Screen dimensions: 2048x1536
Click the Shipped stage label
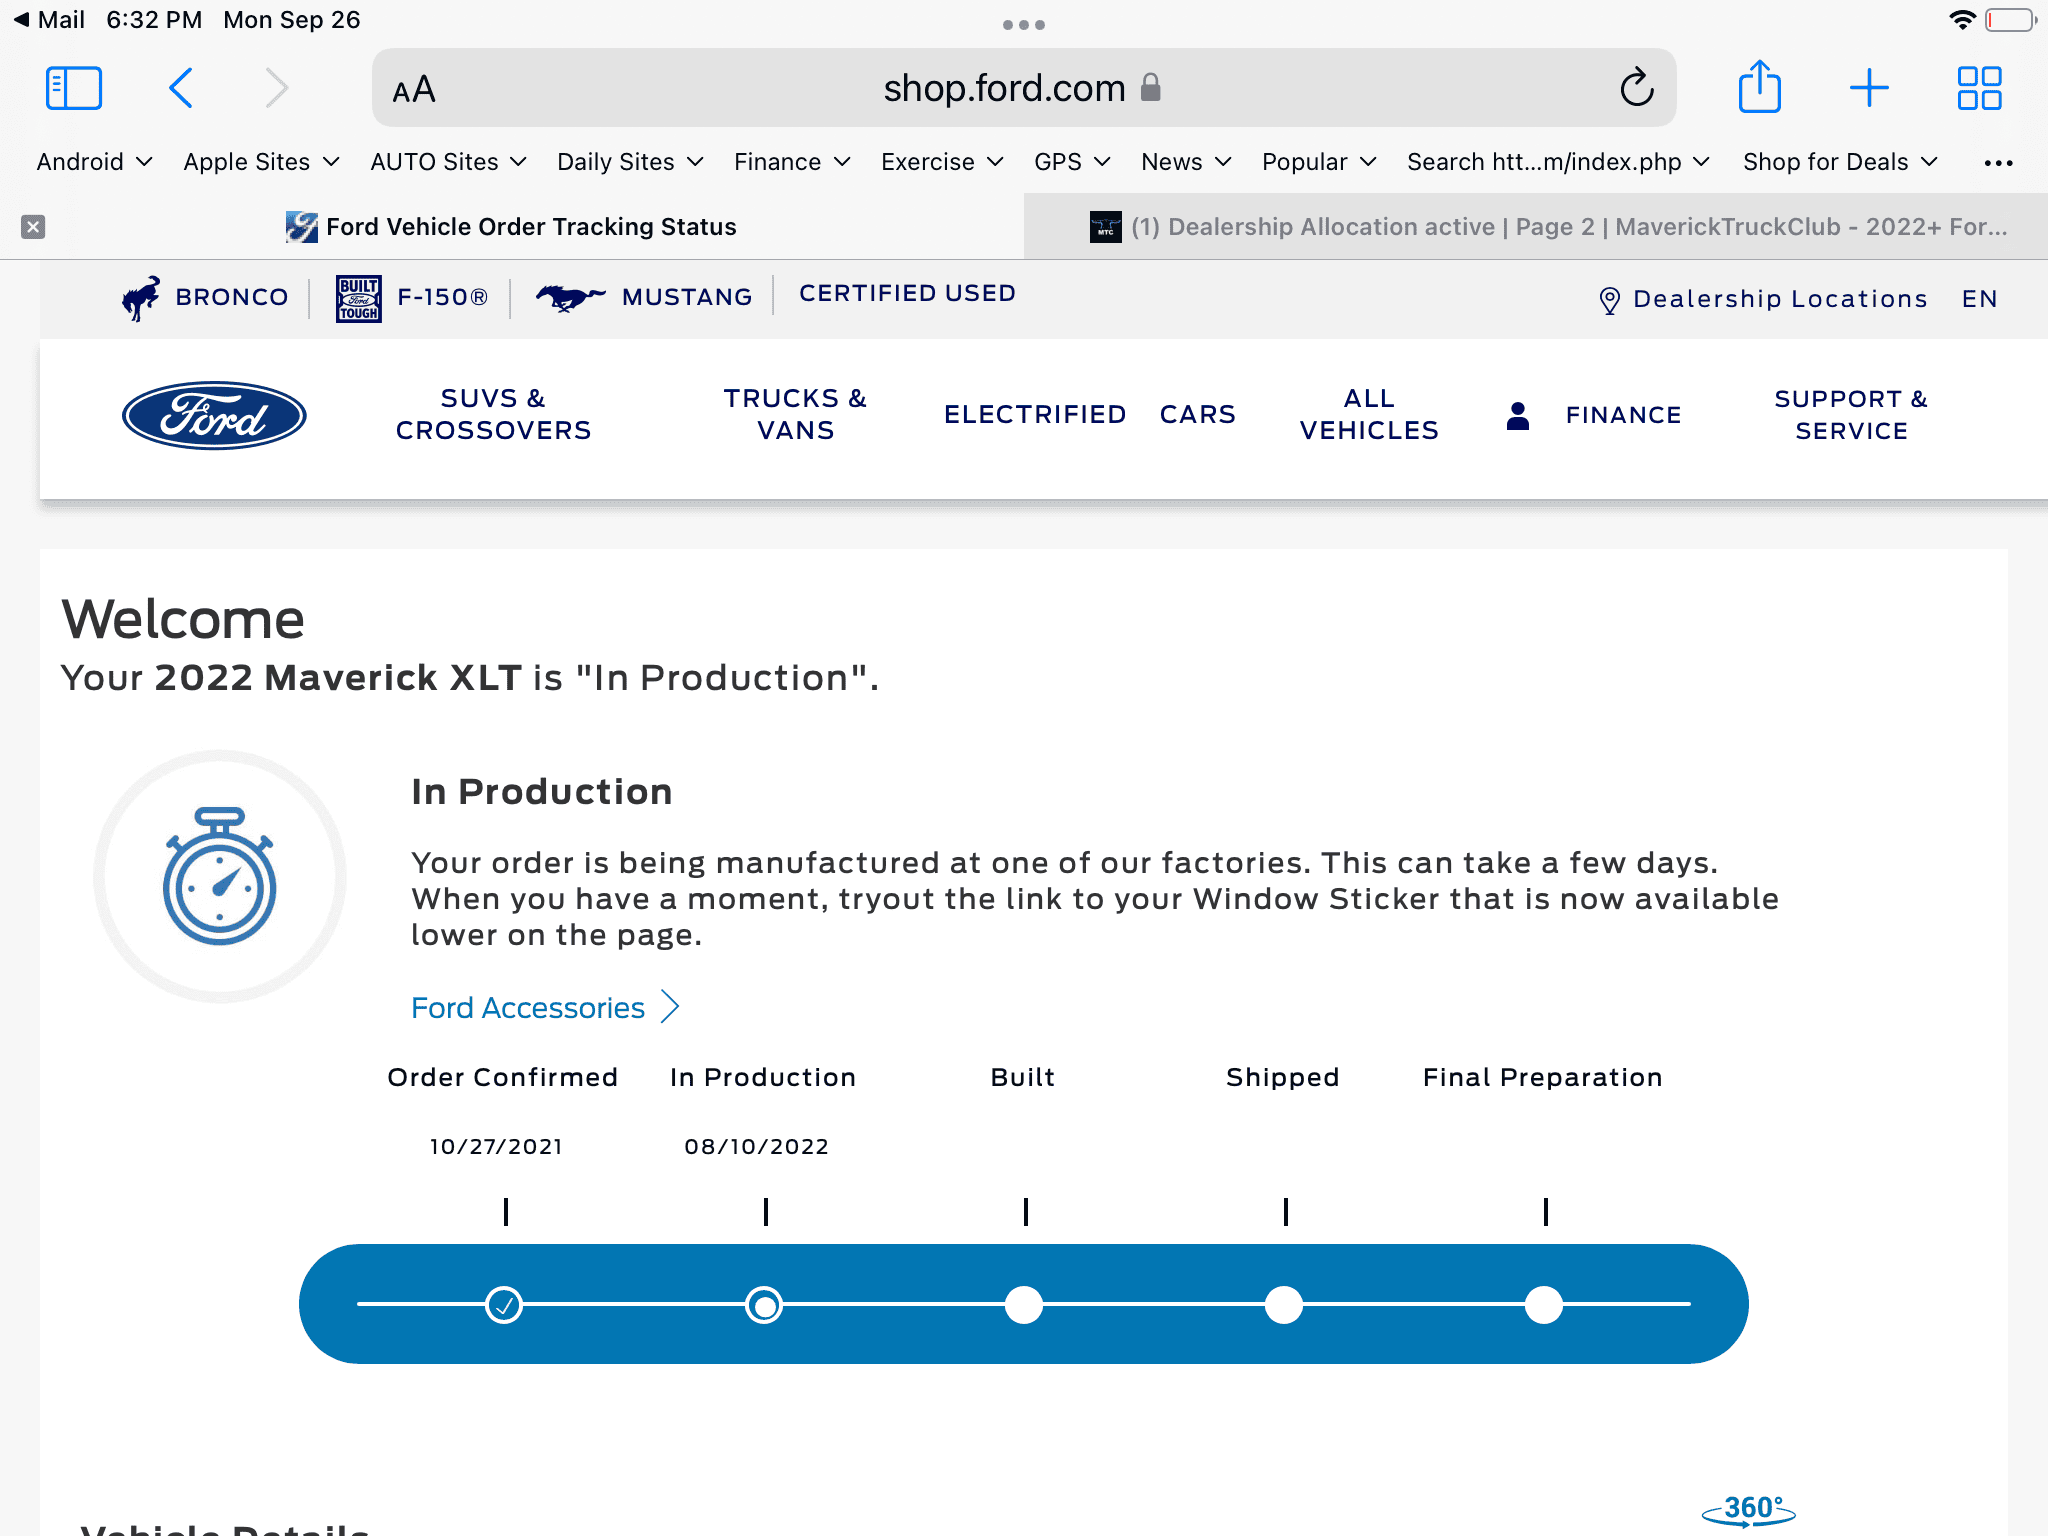[x=1283, y=1077]
